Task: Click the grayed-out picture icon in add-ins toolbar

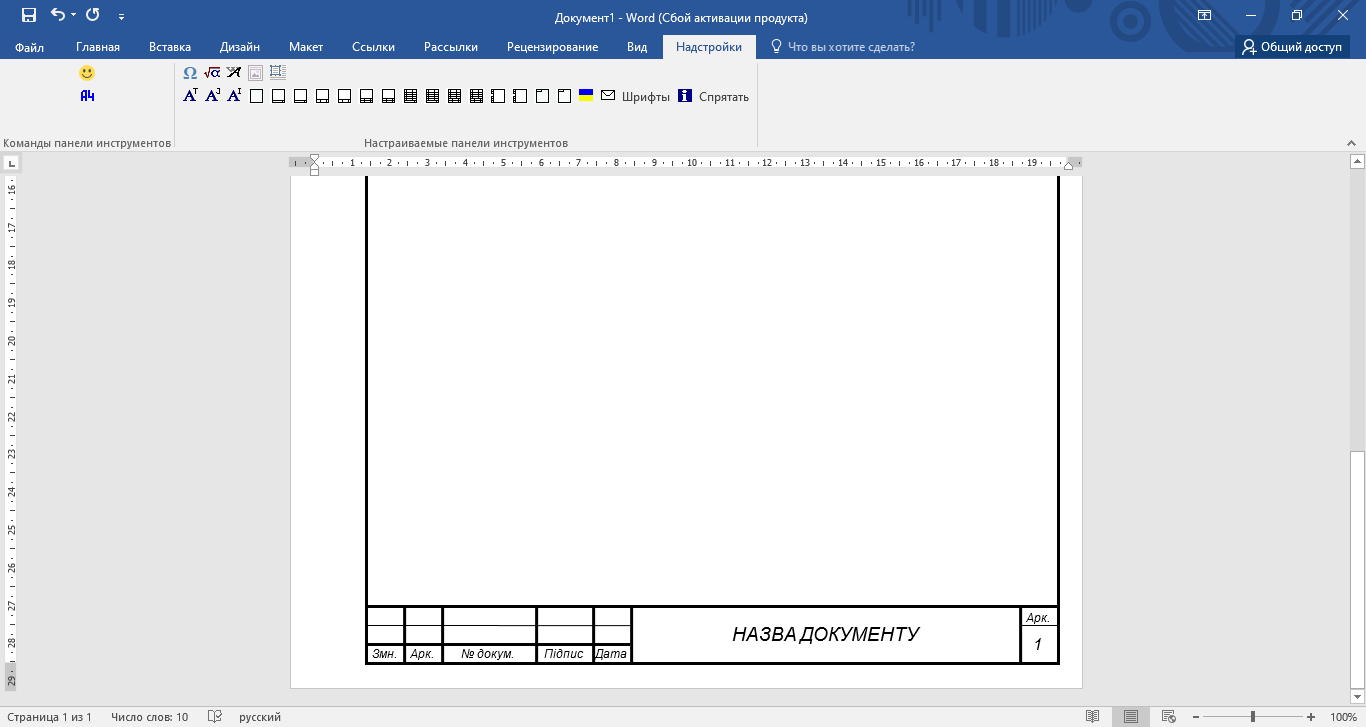Action: [x=256, y=73]
